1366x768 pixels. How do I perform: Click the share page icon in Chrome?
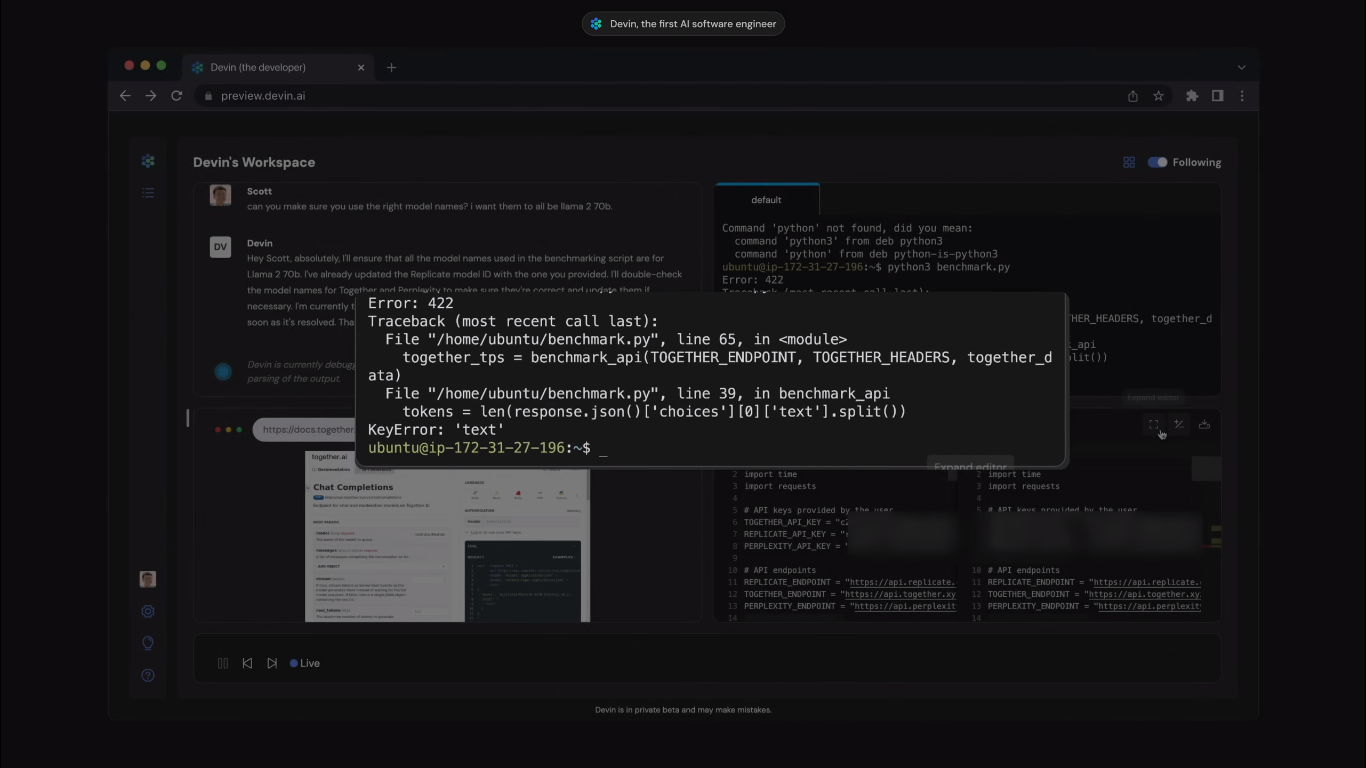click(1133, 96)
